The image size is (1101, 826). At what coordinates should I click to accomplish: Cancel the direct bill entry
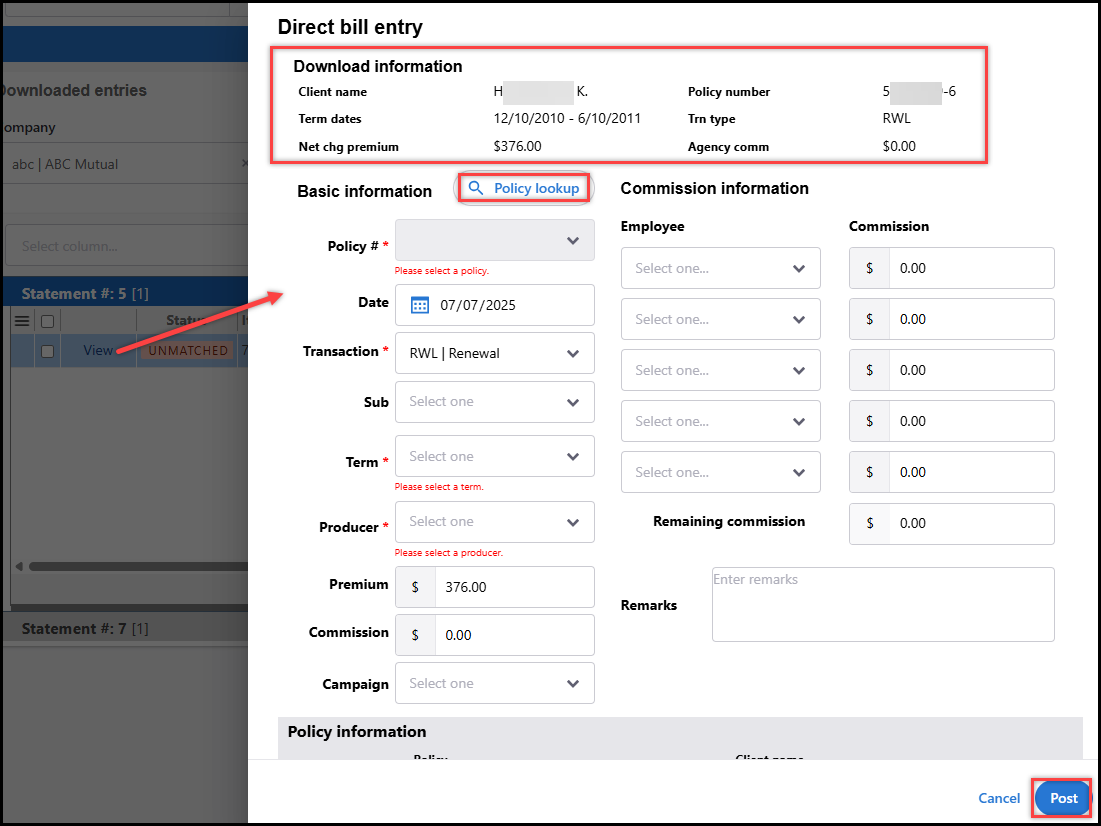click(999, 799)
